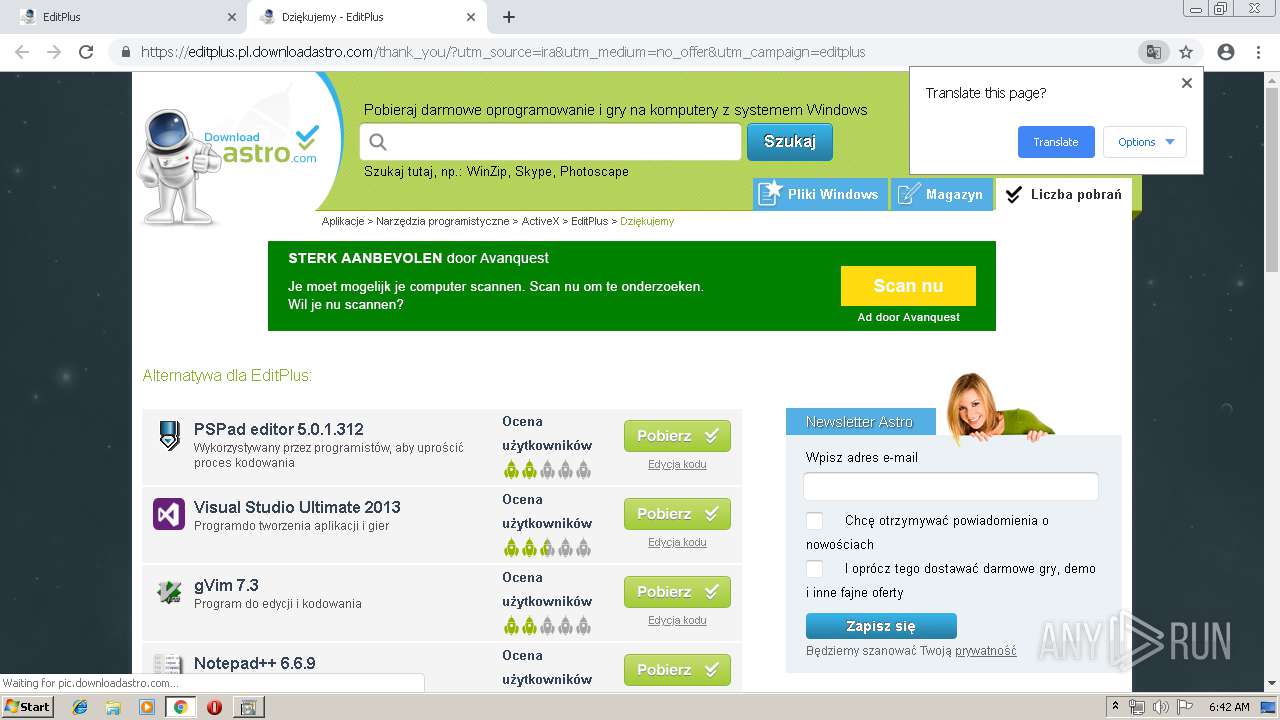Show hidden system tray icons
1280x720 pixels.
coord(1115,706)
